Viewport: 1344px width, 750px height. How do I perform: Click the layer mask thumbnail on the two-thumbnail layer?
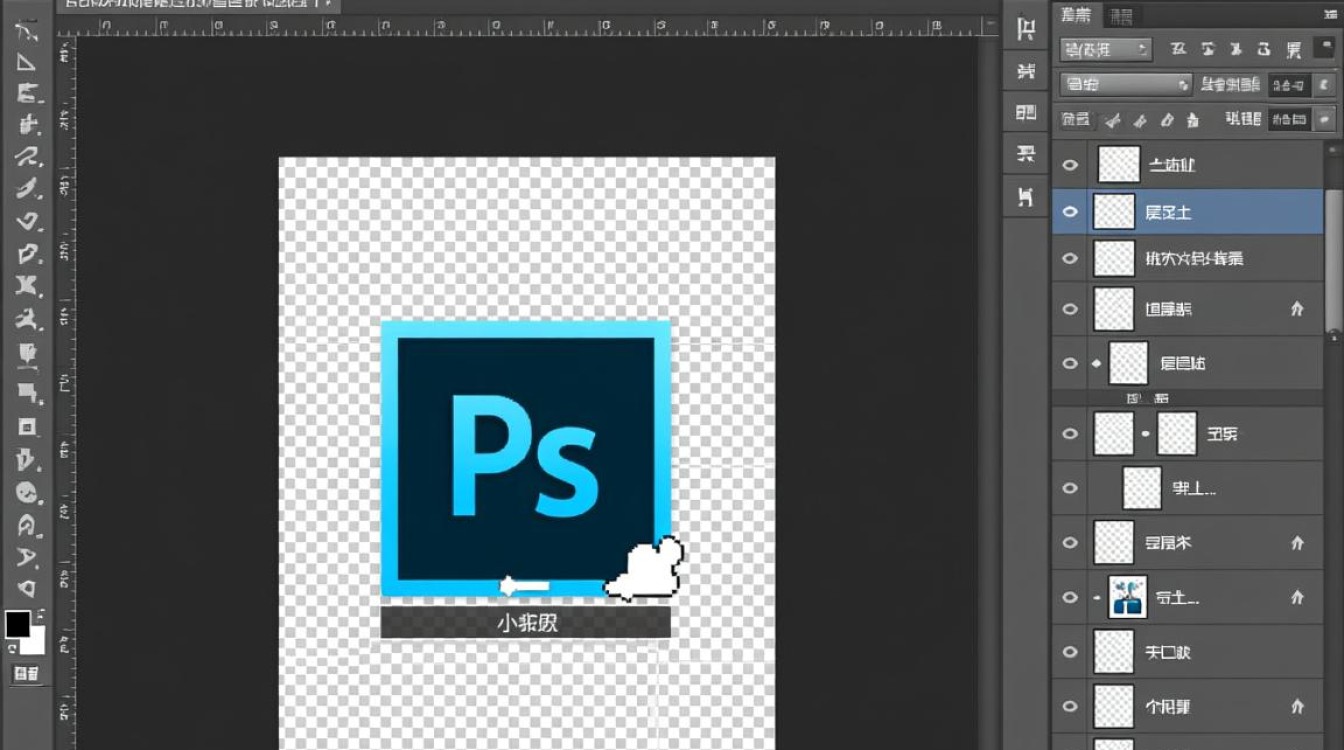coord(1176,434)
